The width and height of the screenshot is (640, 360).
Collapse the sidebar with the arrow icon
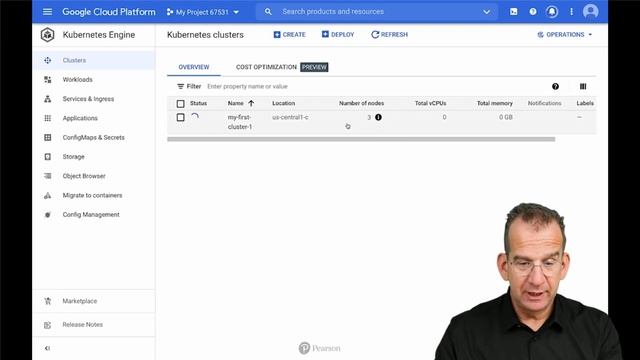pos(47,348)
